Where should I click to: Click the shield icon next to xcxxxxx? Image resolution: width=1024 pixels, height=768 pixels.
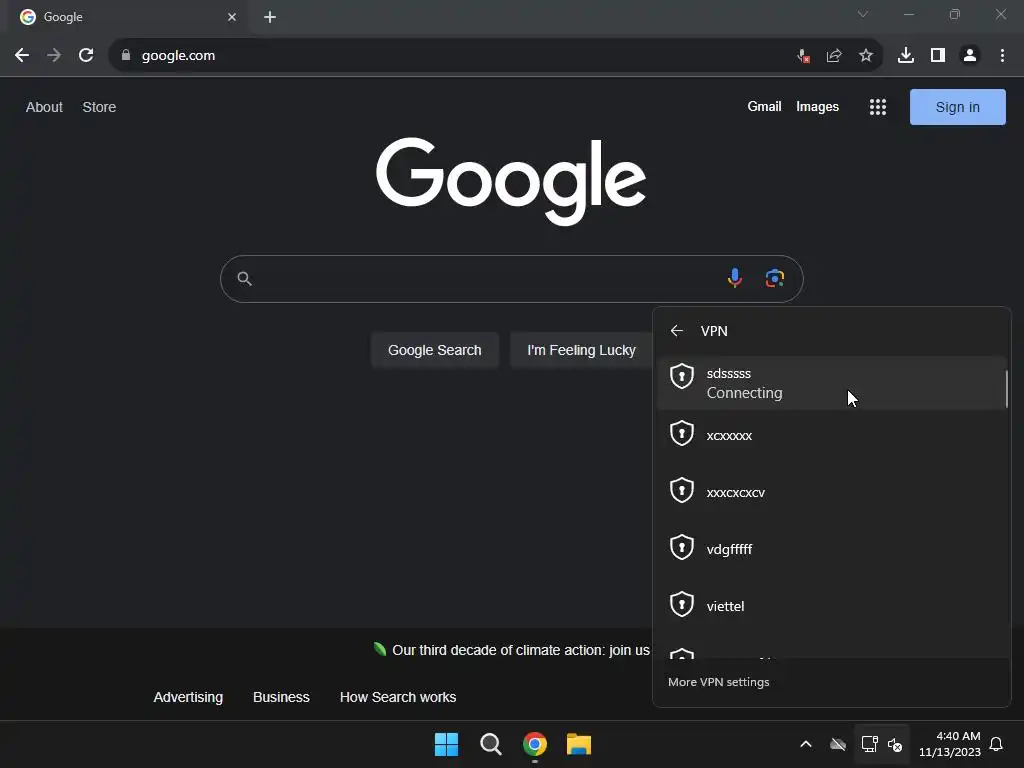click(682, 433)
